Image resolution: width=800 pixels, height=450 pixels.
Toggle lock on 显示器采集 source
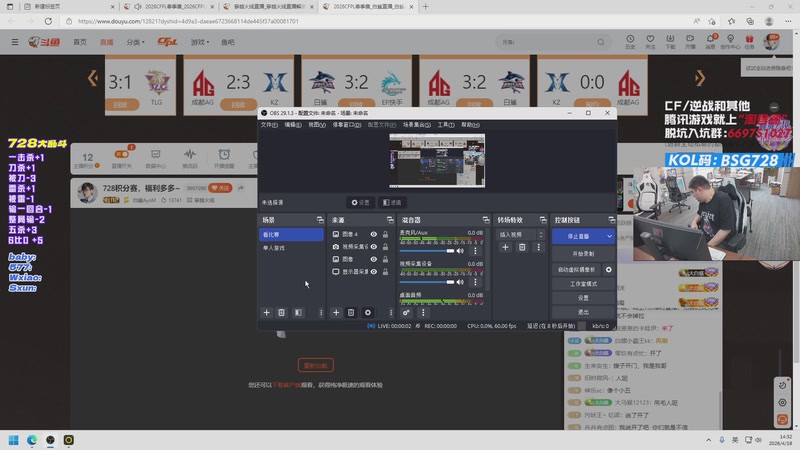(x=385, y=272)
